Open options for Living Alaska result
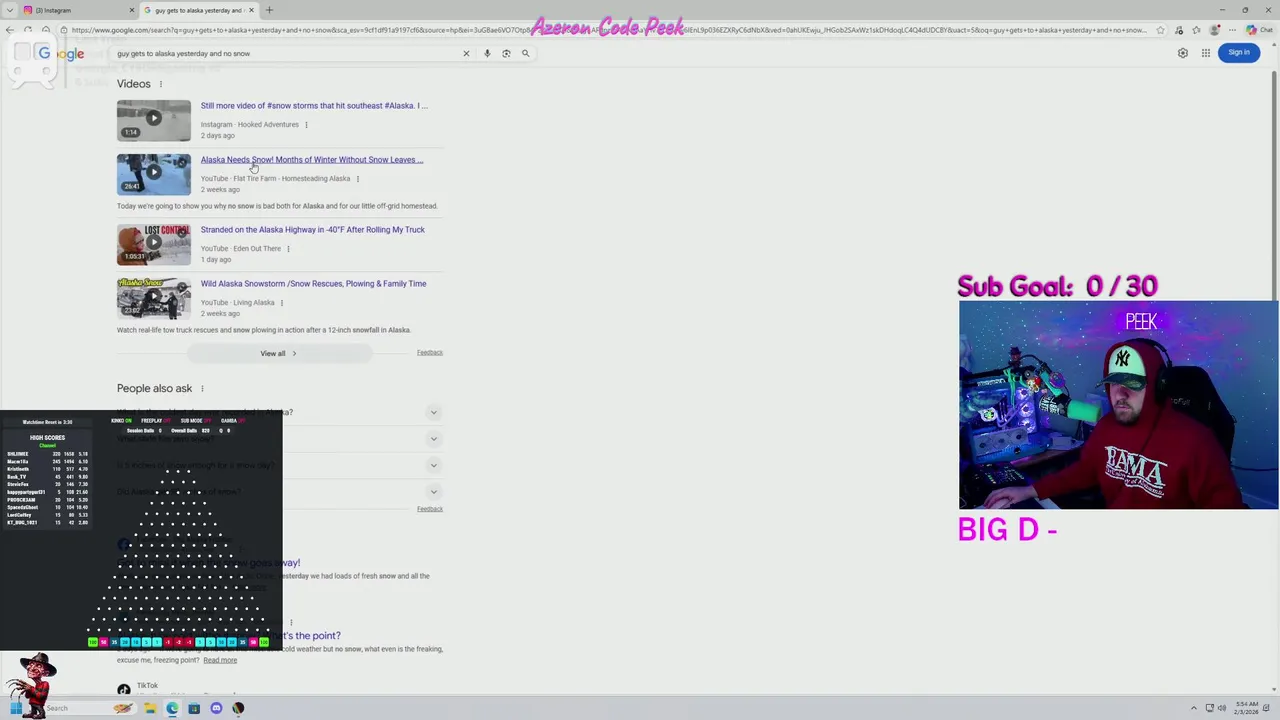Viewport: 1280px width, 720px height. [281, 302]
